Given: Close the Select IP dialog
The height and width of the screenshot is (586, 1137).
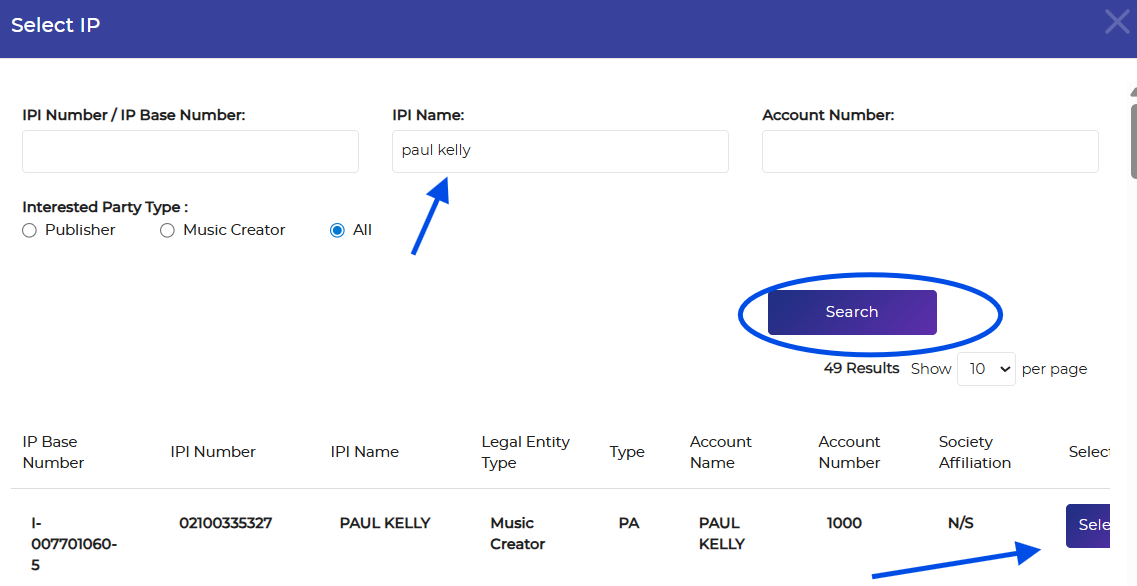Looking at the screenshot, I should point(1116,22).
